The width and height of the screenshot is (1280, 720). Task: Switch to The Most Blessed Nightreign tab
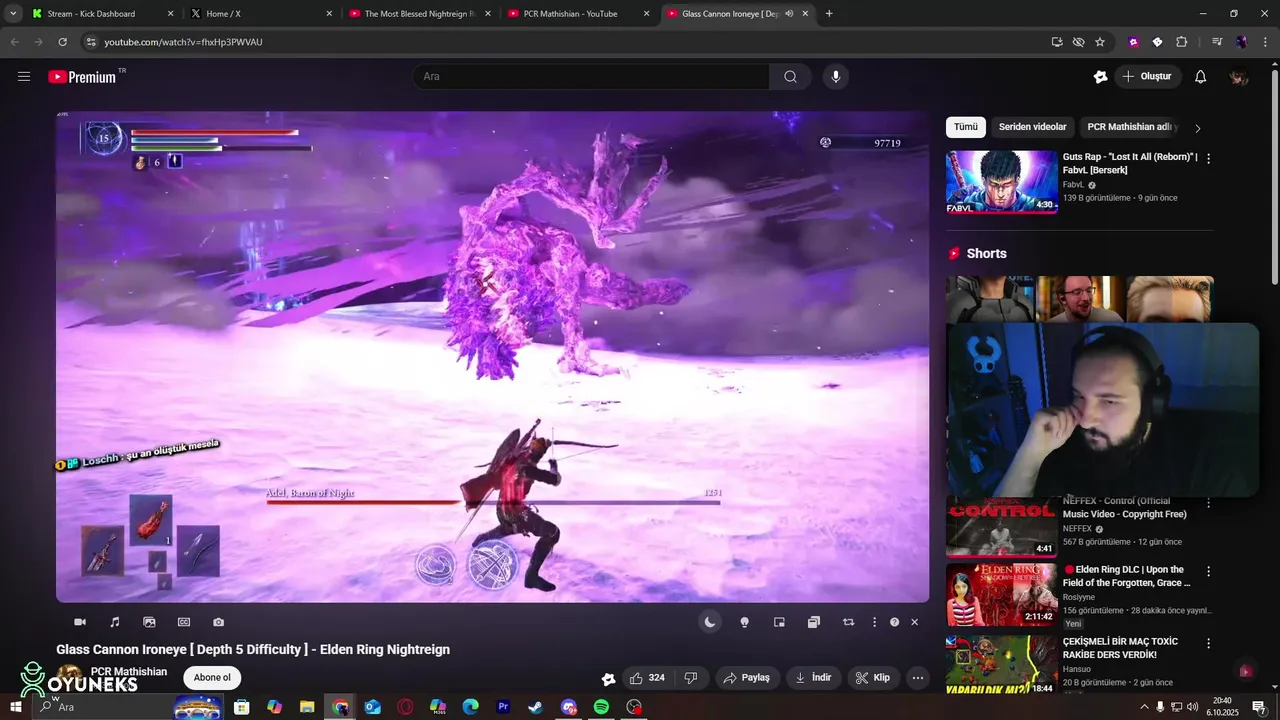419,14
